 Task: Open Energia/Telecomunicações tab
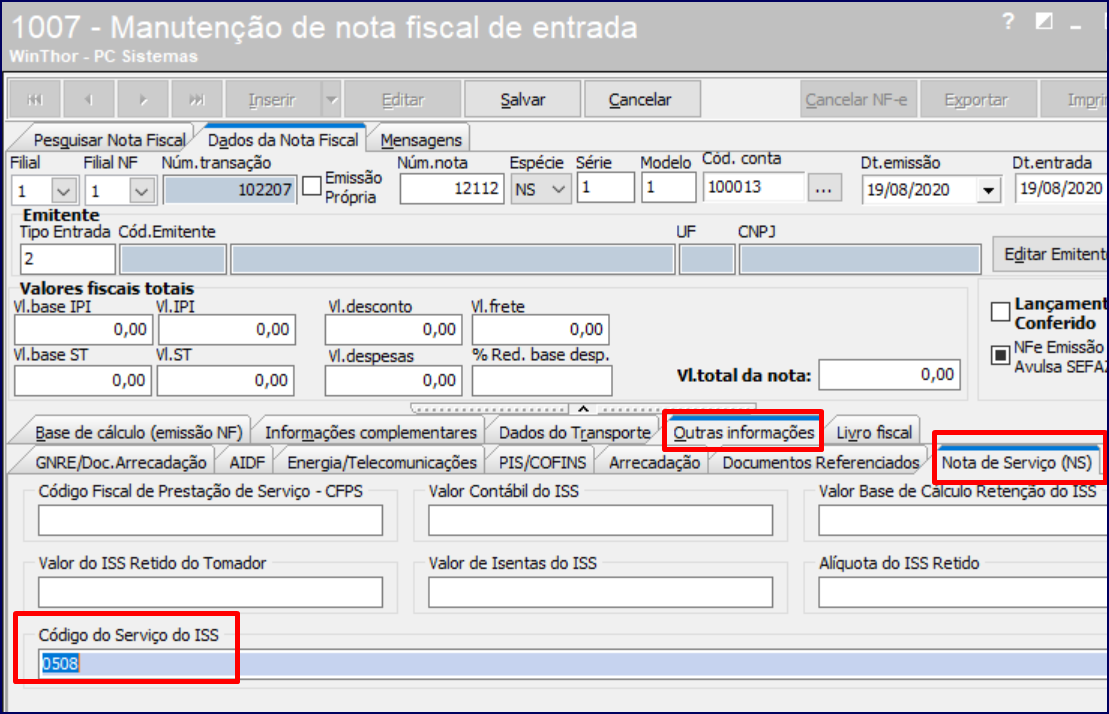pos(382,462)
